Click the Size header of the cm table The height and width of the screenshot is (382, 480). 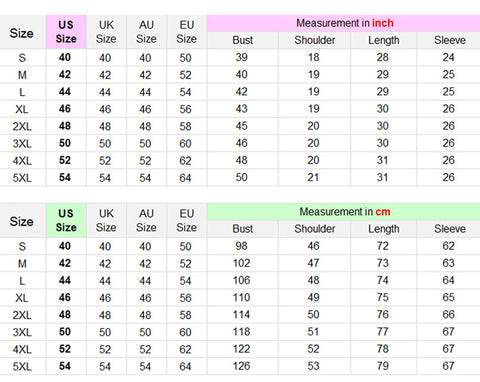click(21, 221)
